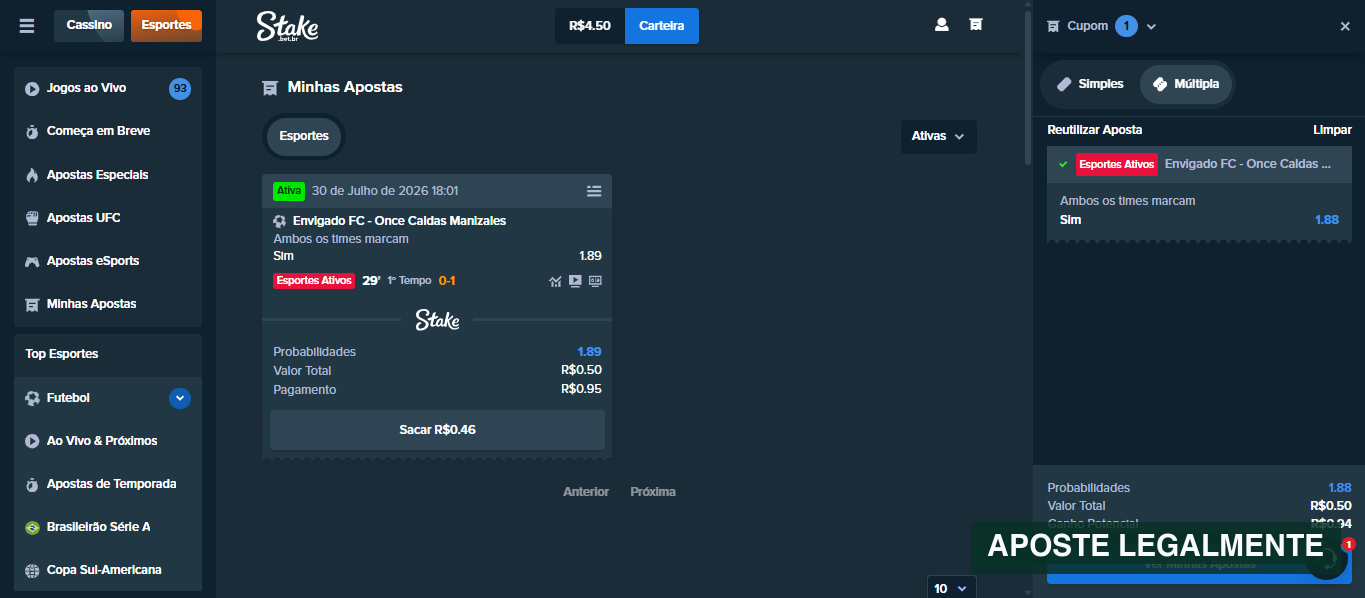The image size is (1365, 598).
Task: Click the Minhas Apostas receipt icon in sidebar
Action: (33, 304)
